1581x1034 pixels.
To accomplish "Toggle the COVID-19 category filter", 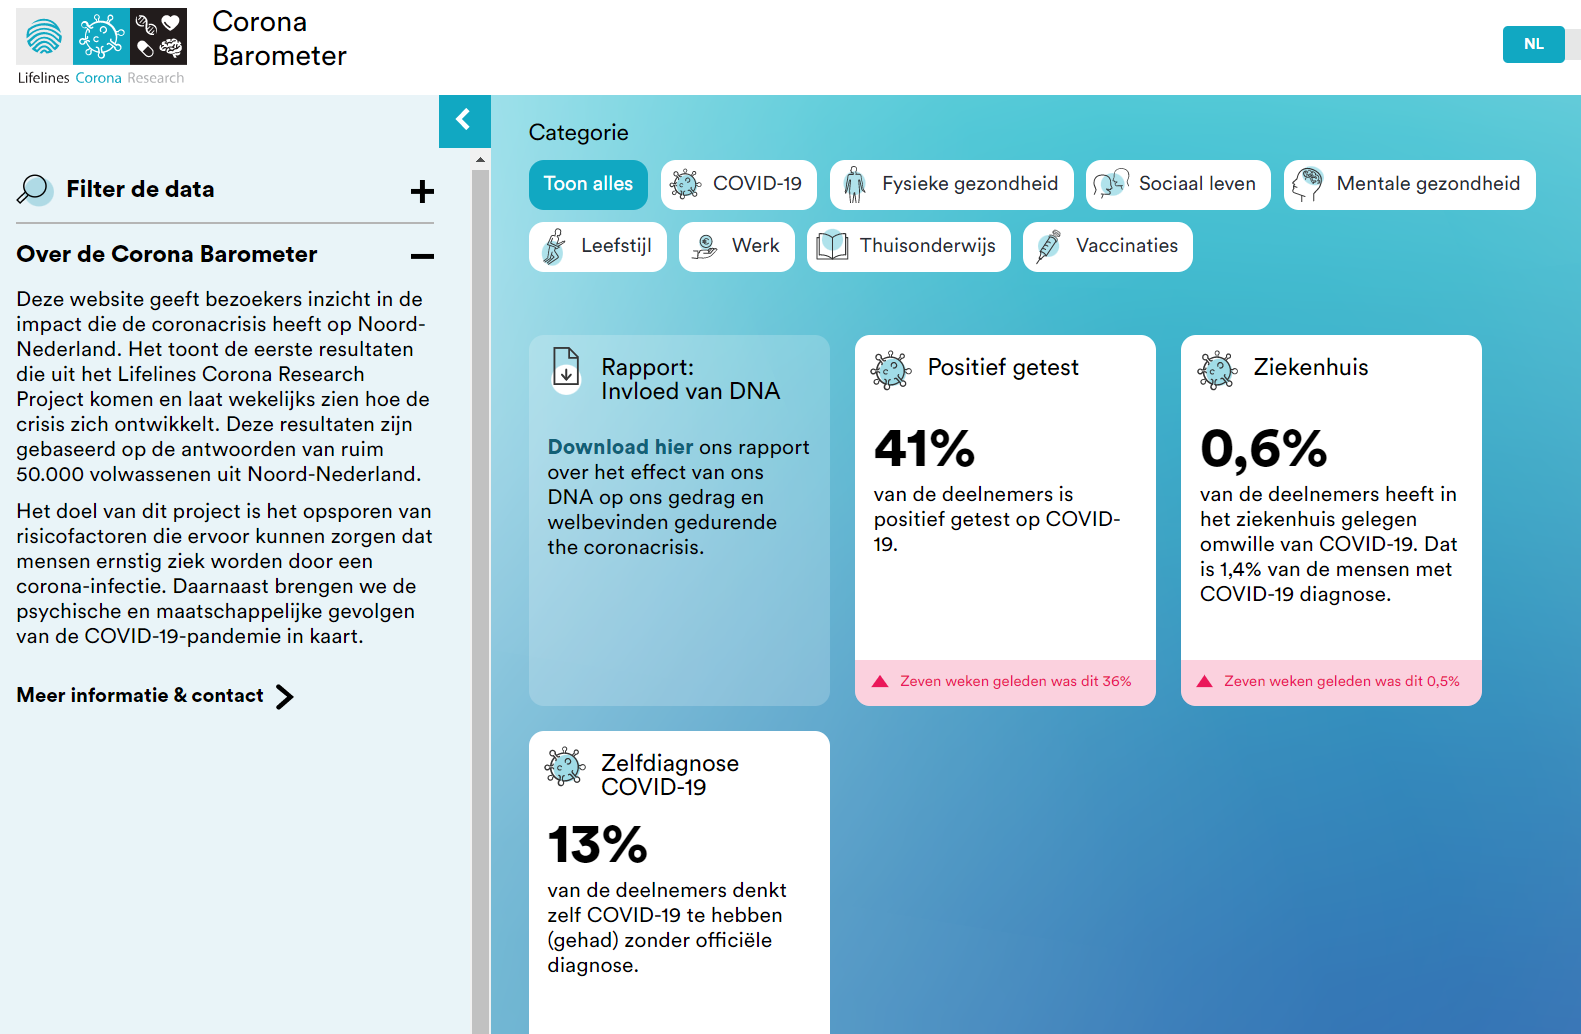I will pos(738,184).
